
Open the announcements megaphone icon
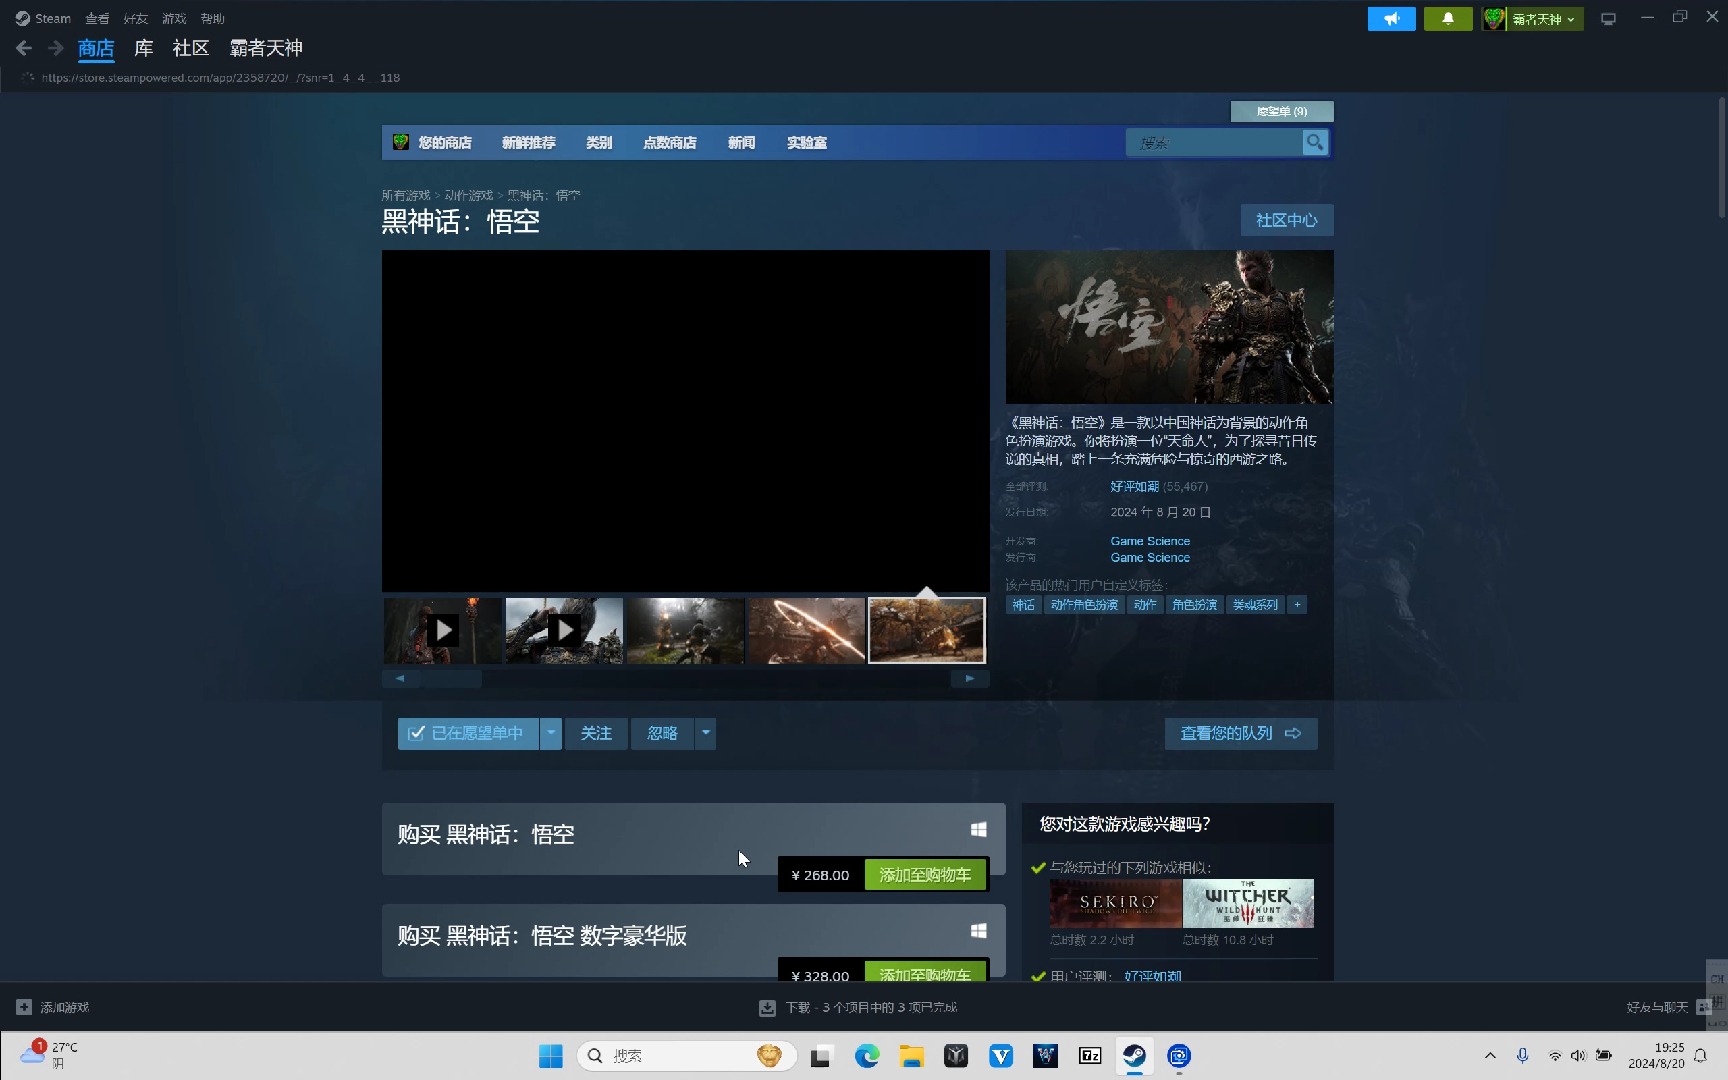click(1391, 19)
